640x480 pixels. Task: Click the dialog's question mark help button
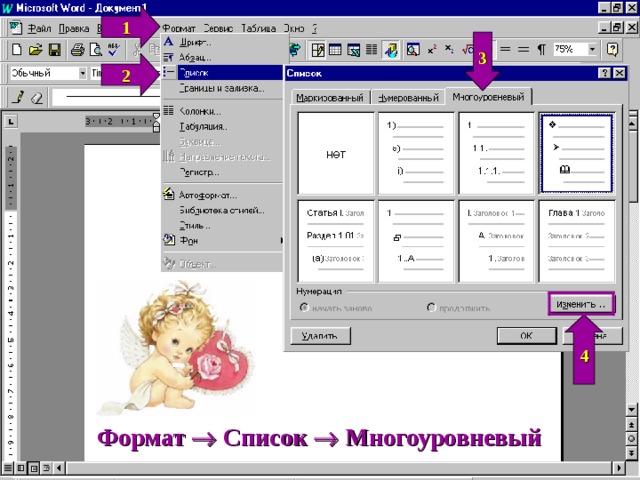(x=604, y=73)
